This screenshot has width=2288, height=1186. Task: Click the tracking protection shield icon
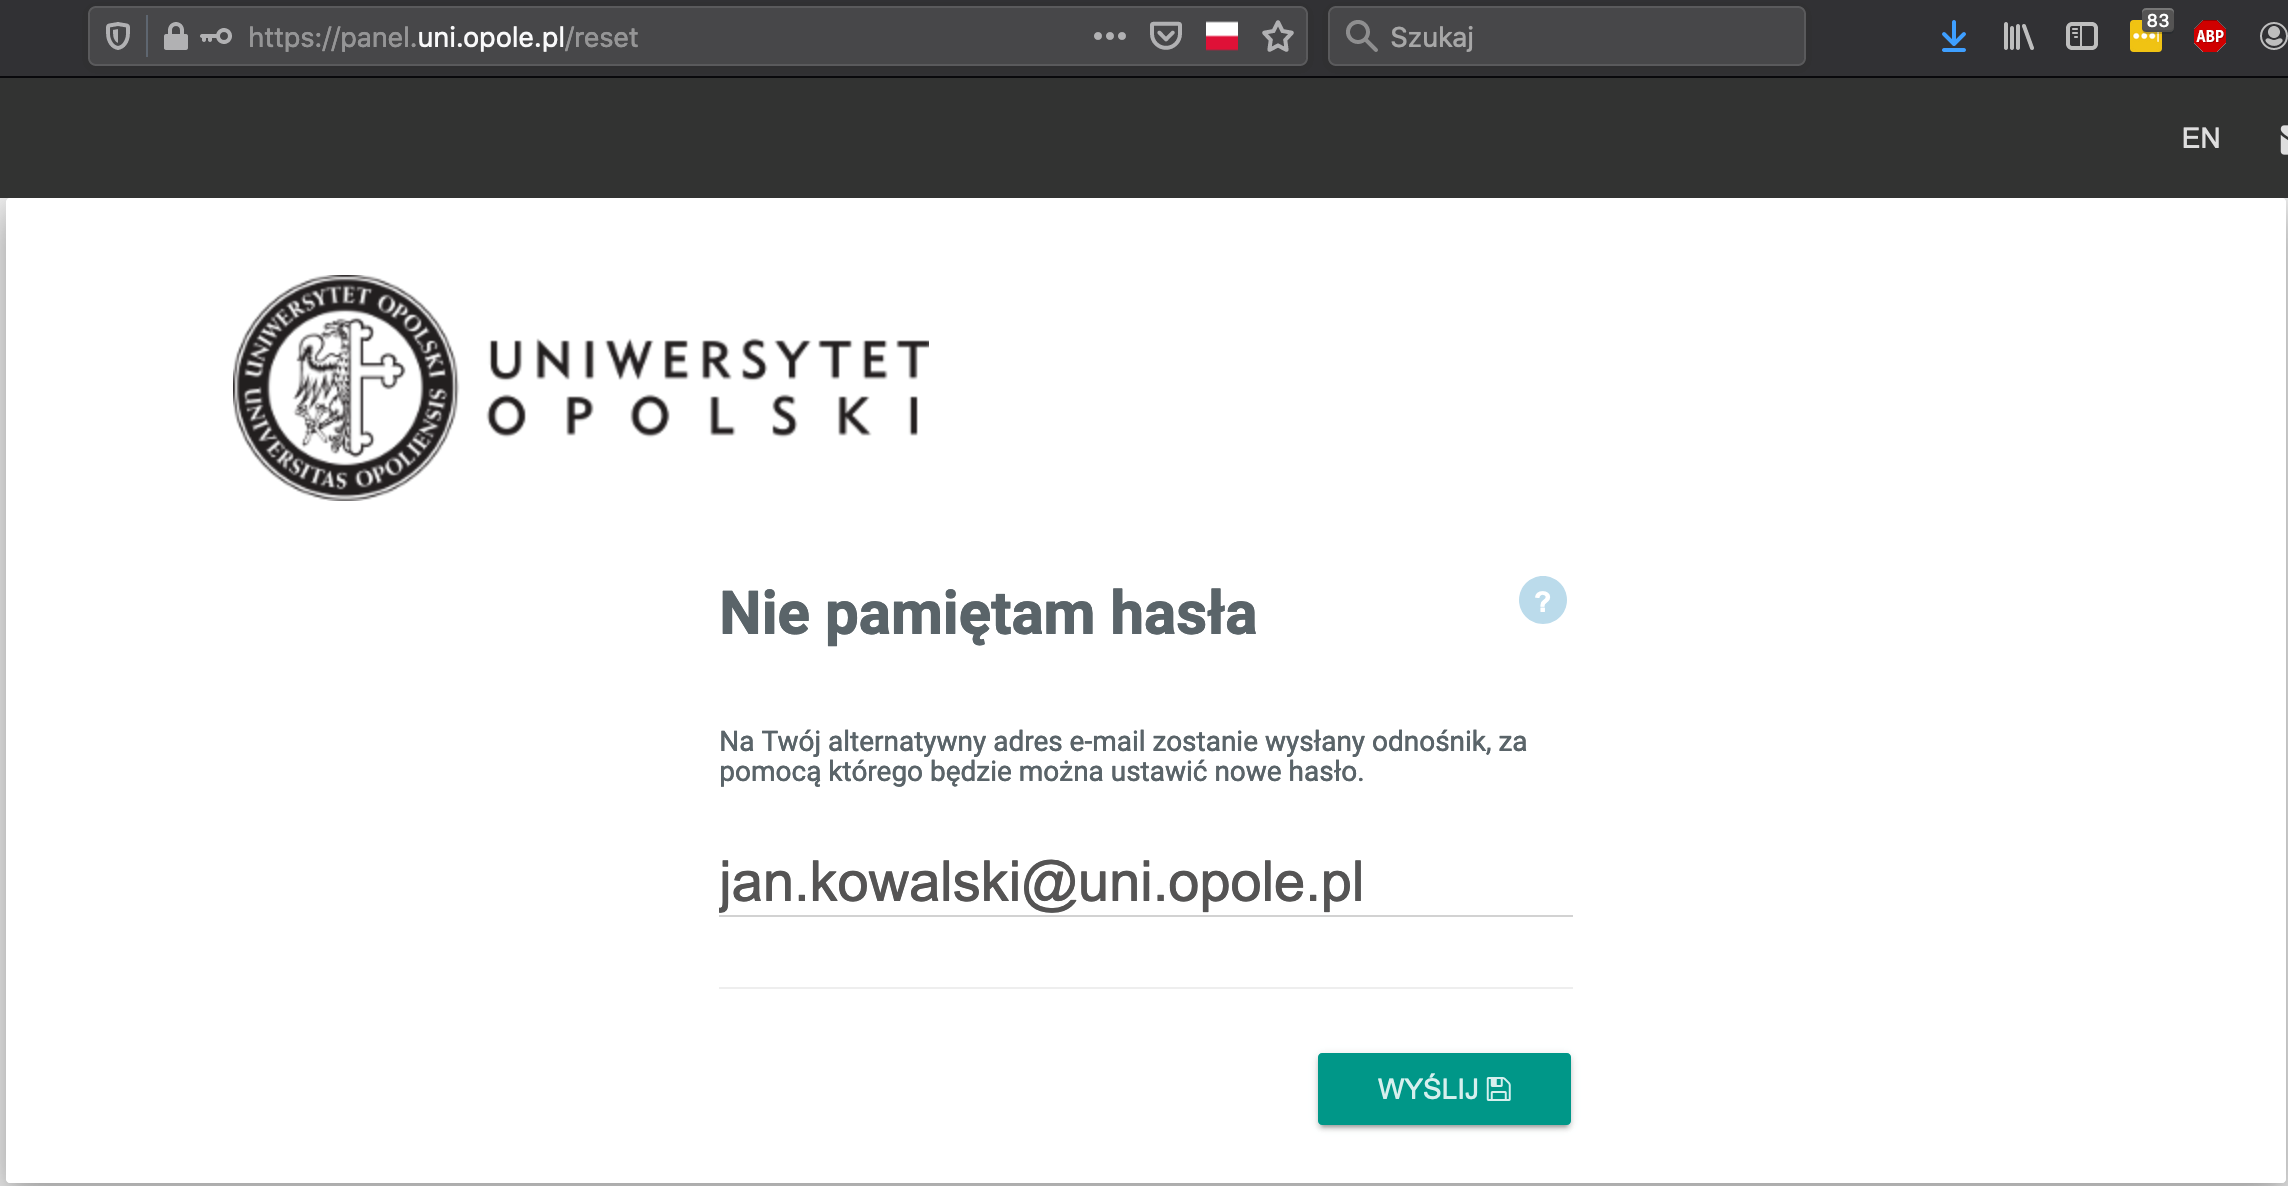[118, 37]
